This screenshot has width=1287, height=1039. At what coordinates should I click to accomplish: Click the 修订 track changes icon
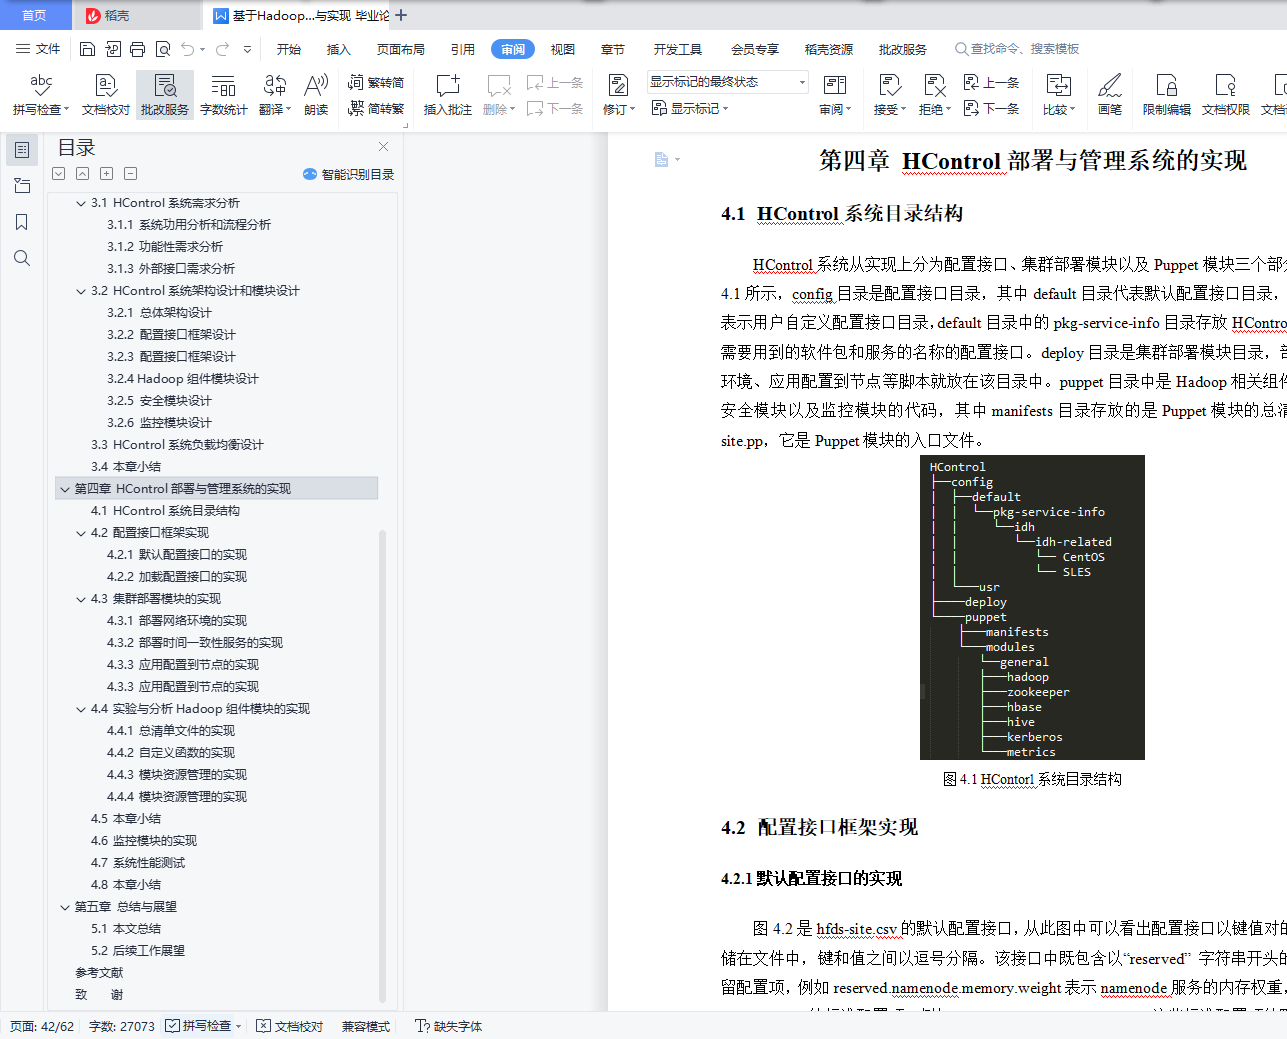click(x=619, y=86)
